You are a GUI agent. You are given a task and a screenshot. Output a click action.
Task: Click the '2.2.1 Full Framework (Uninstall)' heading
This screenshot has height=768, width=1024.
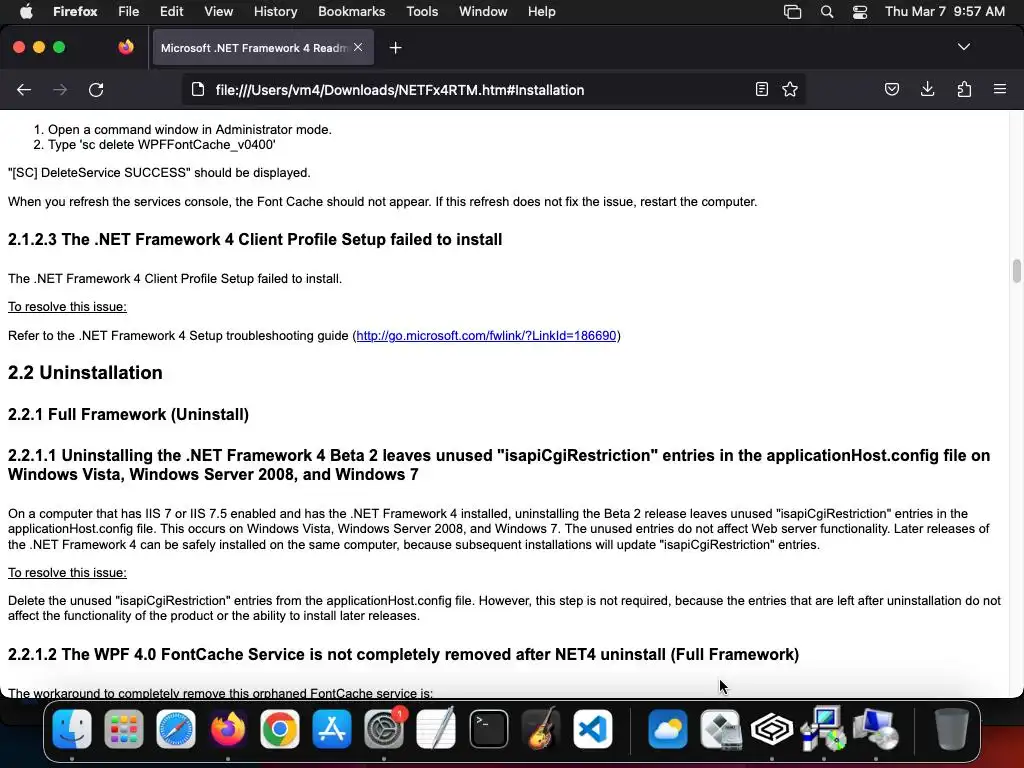[128, 415]
